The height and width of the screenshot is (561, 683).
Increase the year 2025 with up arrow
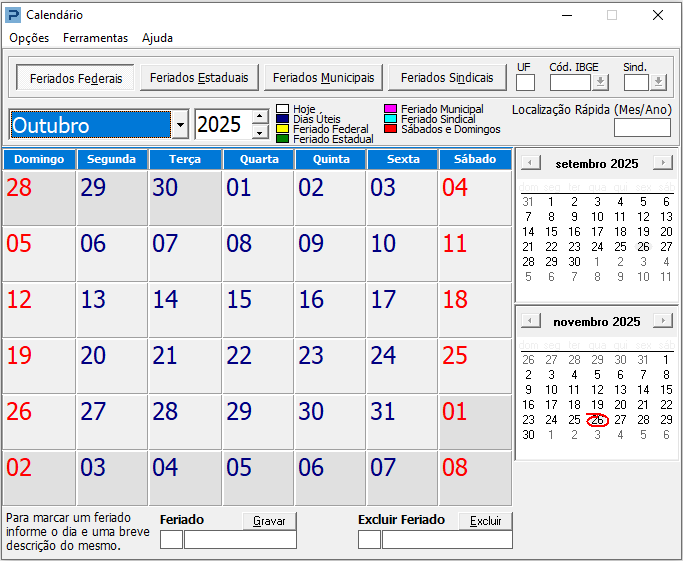260,116
